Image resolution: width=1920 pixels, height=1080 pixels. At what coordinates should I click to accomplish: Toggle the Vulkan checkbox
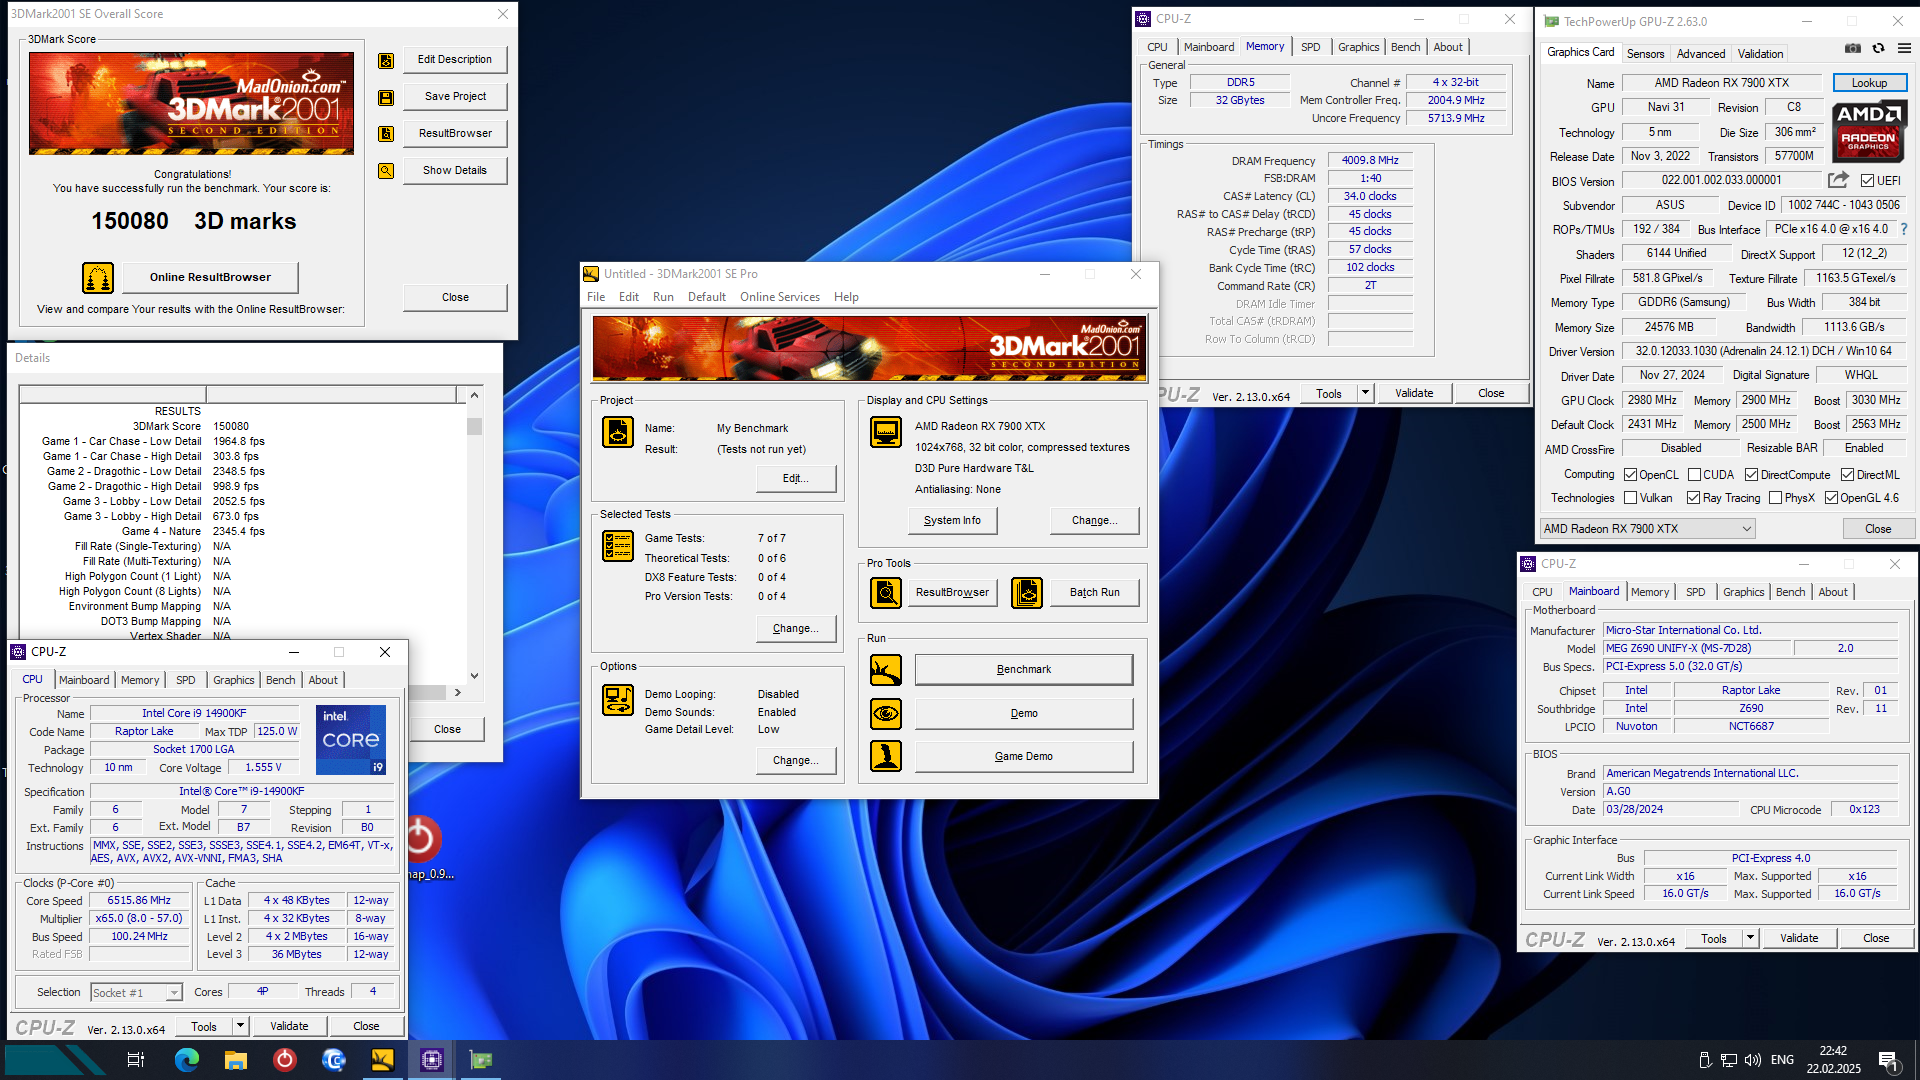click(1631, 498)
